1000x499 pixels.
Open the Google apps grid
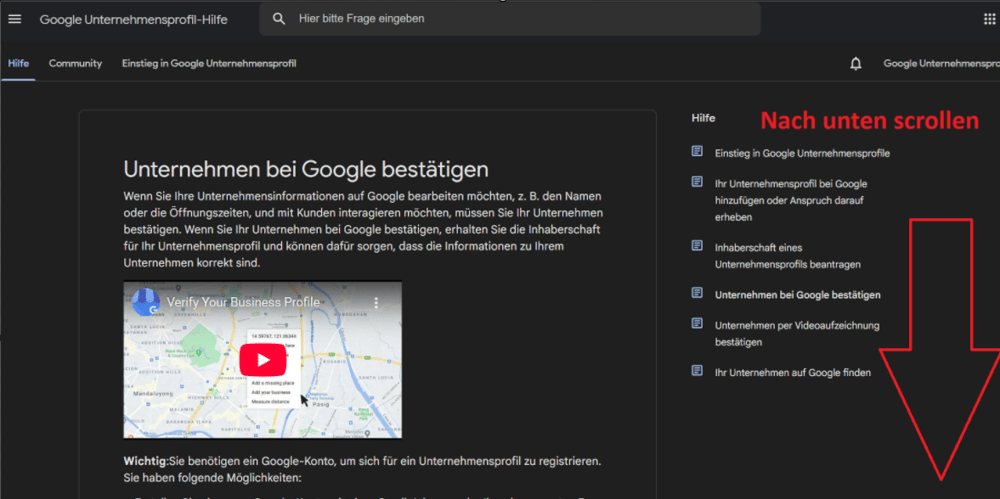pos(990,19)
